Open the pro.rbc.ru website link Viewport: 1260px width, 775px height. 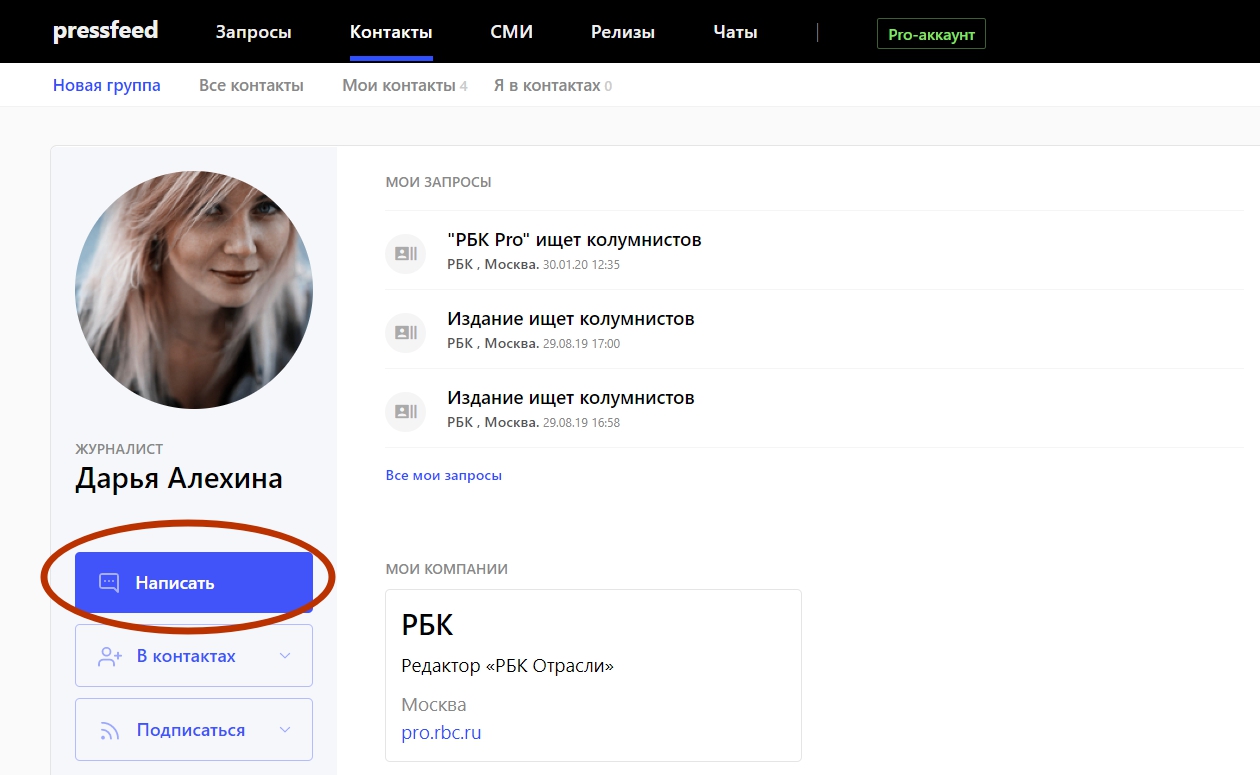click(x=441, y=733)
